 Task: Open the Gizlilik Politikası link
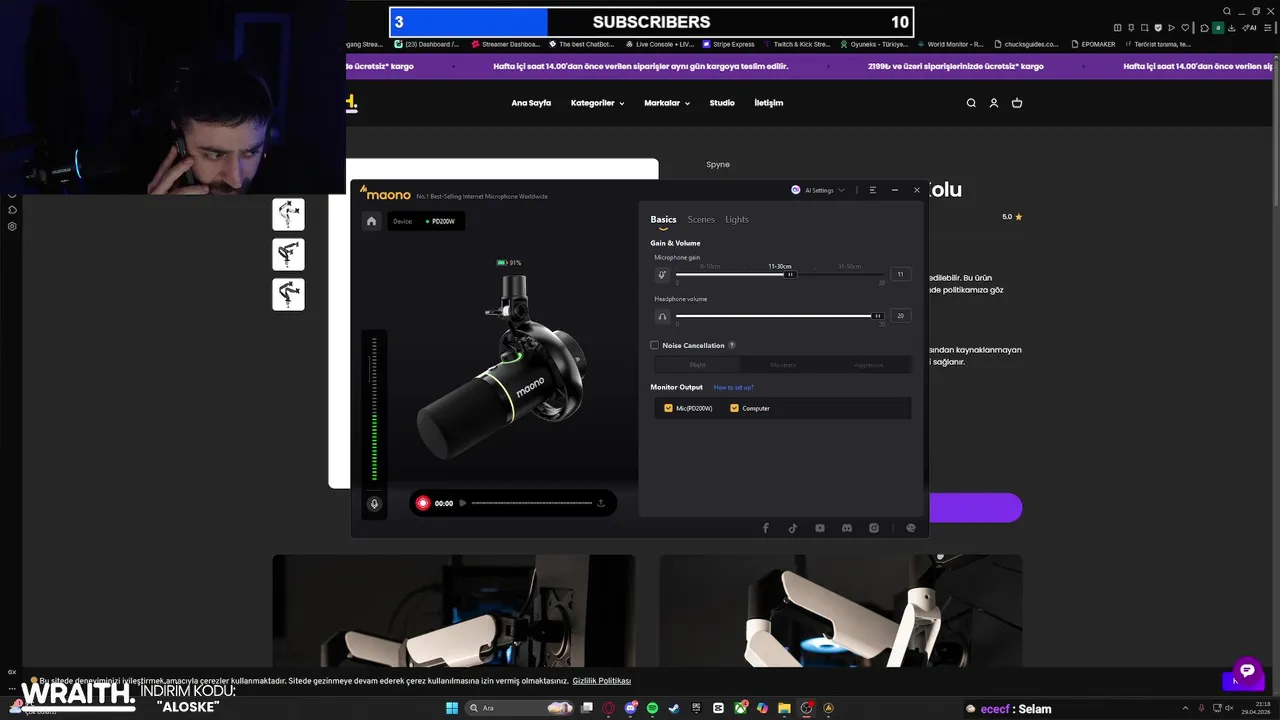click(602, 681)
